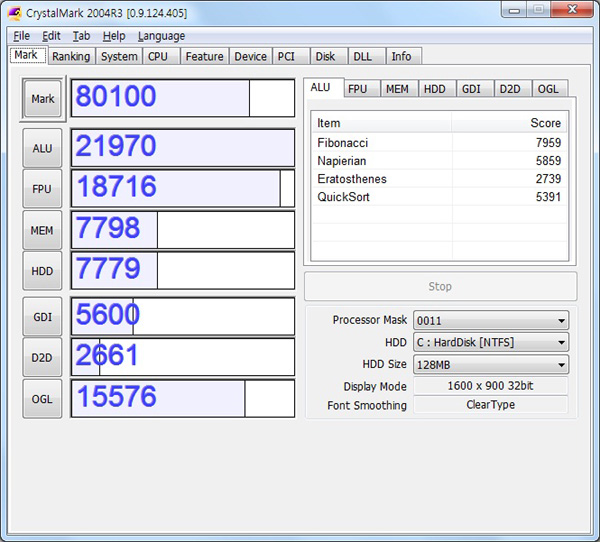This screenshot has width=600, height=542.
Task: Click the 21970 ALU score bar
Action: pos(183,148)
